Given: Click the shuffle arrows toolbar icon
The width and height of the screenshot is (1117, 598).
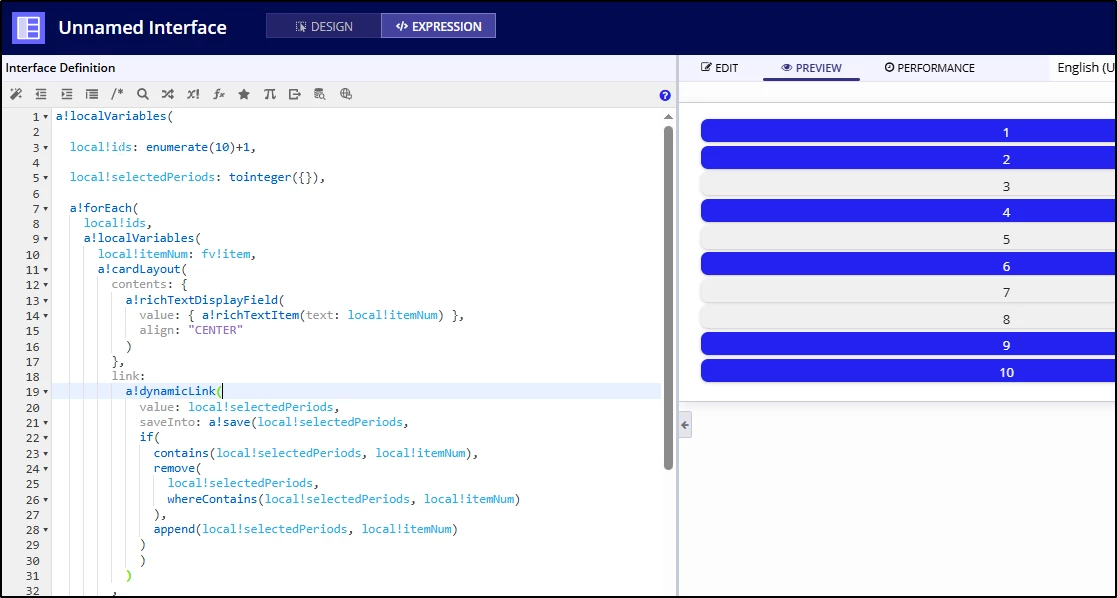Looking at the screenshot, I should click(x=167, y=94).
